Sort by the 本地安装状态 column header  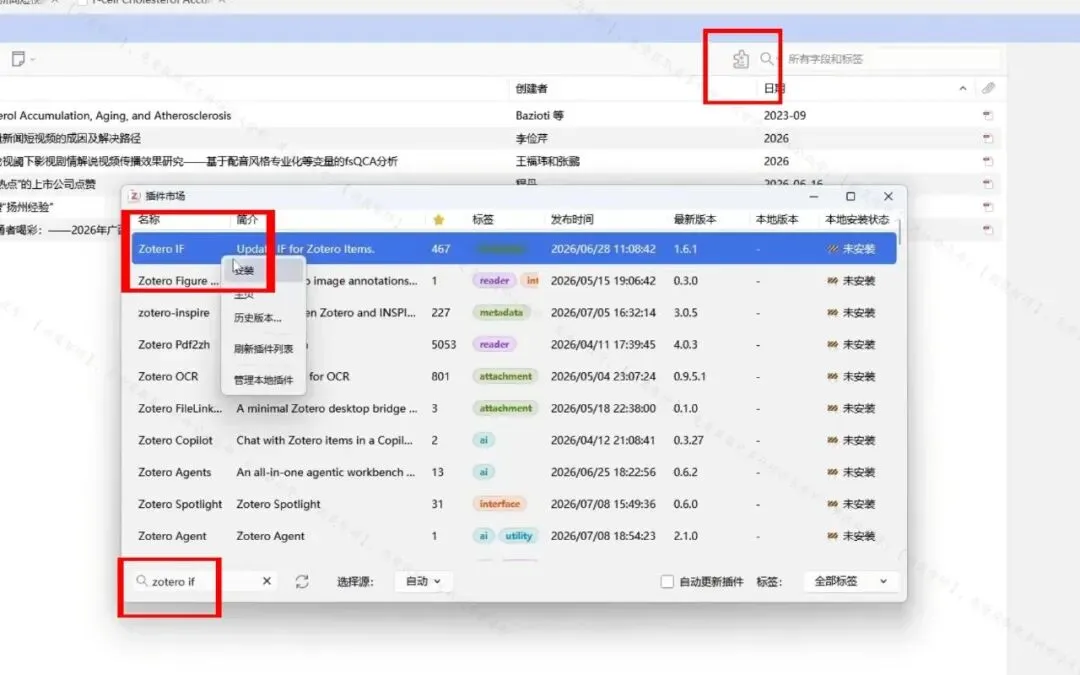(857, 220)
